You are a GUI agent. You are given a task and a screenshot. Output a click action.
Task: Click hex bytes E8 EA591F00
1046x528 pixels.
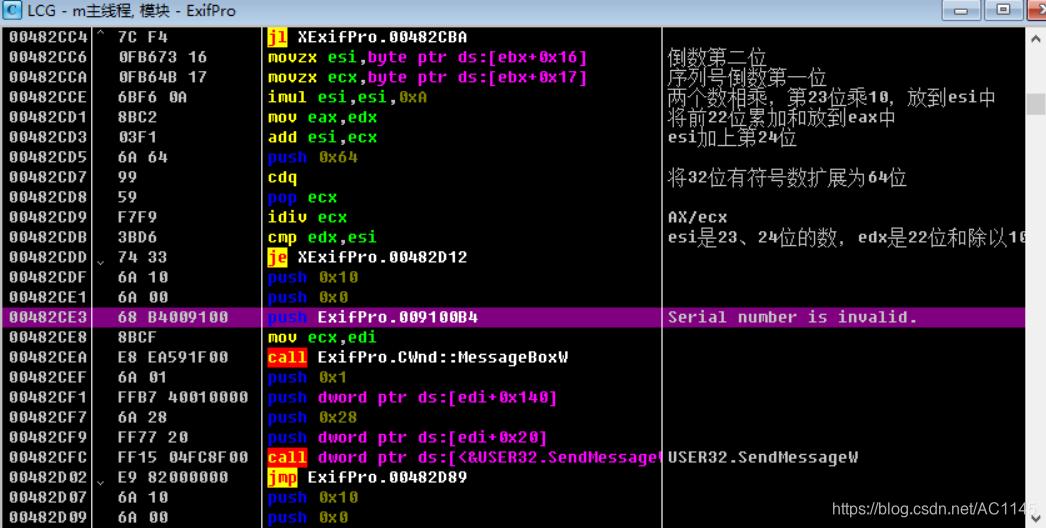[x=173, y=357]
